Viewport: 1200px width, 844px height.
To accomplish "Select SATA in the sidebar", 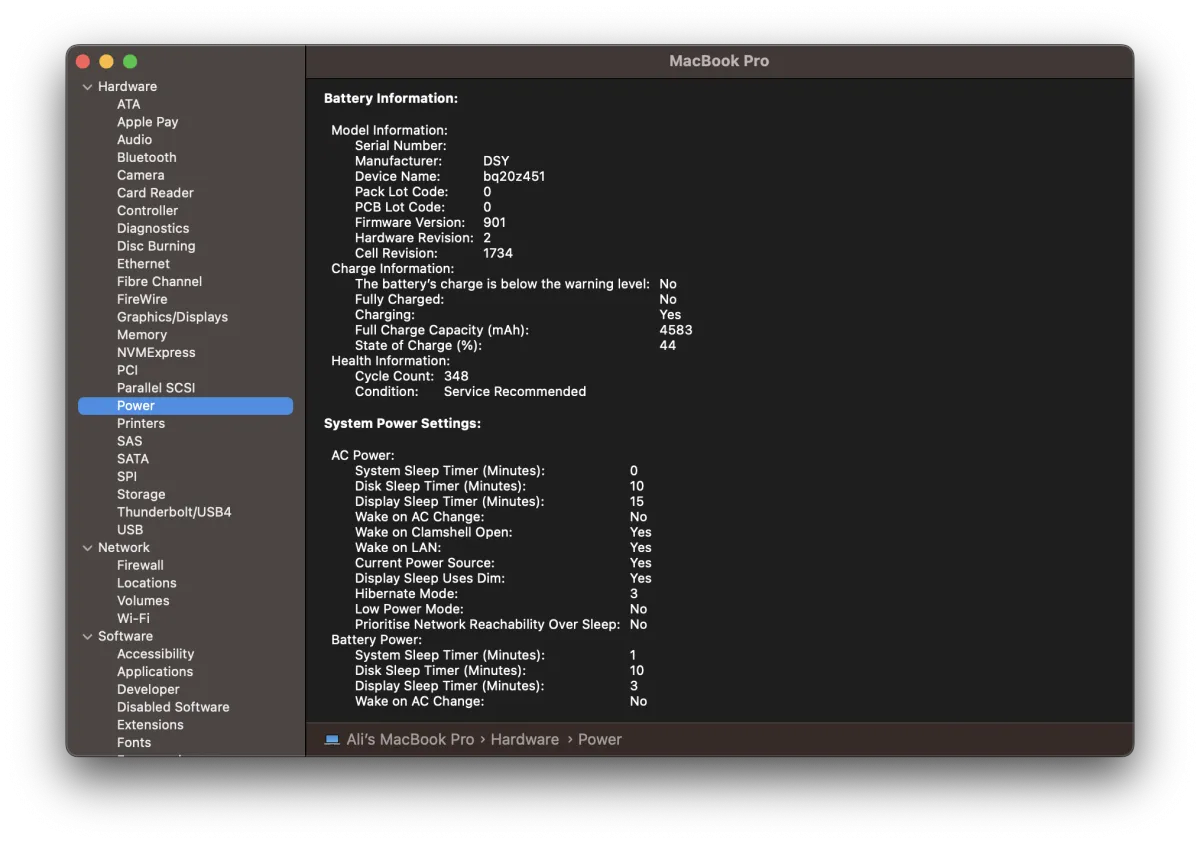I will (133, 459).
